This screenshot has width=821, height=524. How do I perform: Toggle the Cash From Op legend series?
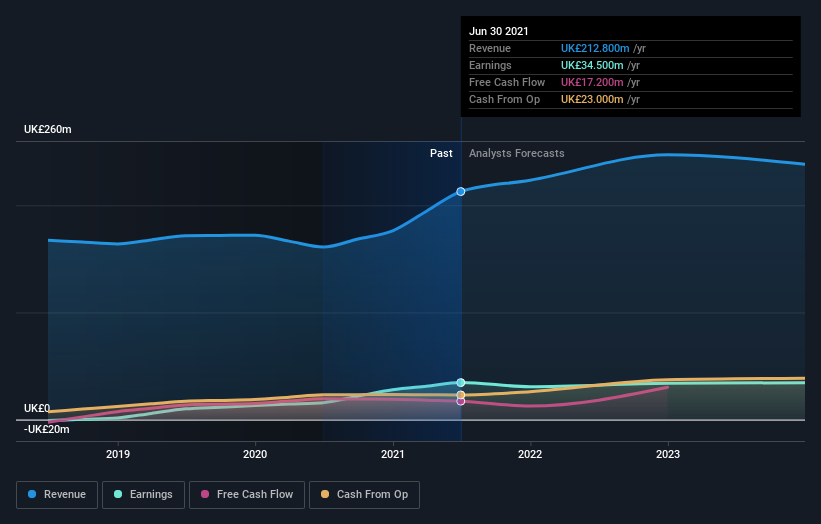click(364, 495)
